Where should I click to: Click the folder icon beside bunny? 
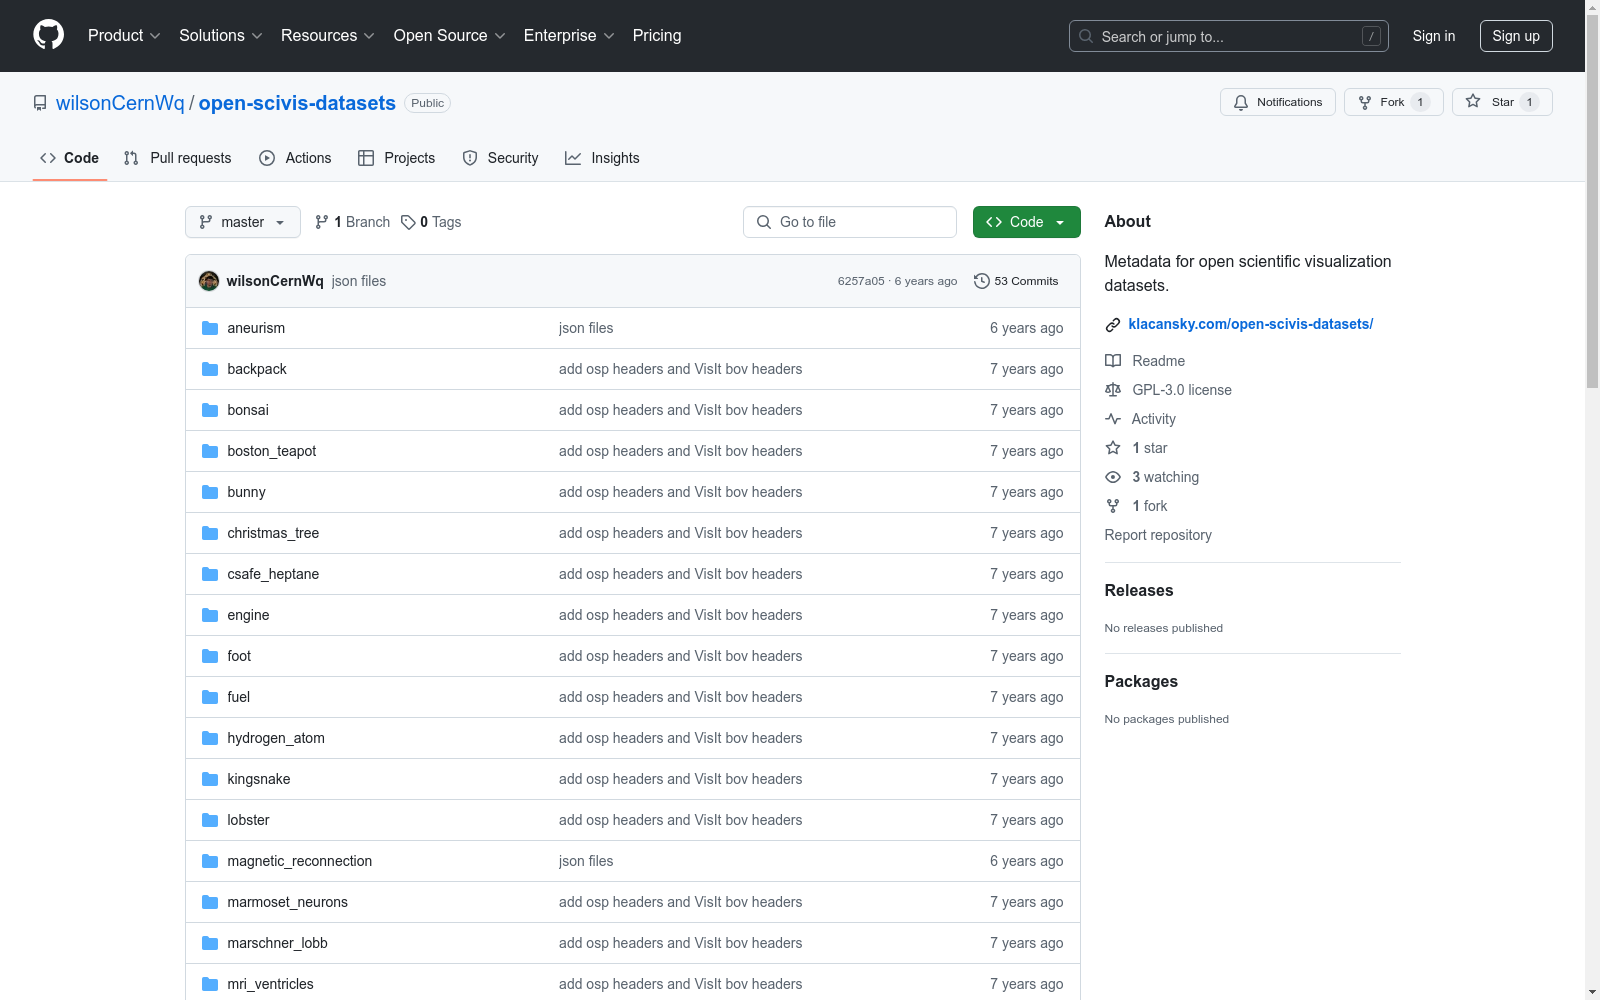point(210,492)
